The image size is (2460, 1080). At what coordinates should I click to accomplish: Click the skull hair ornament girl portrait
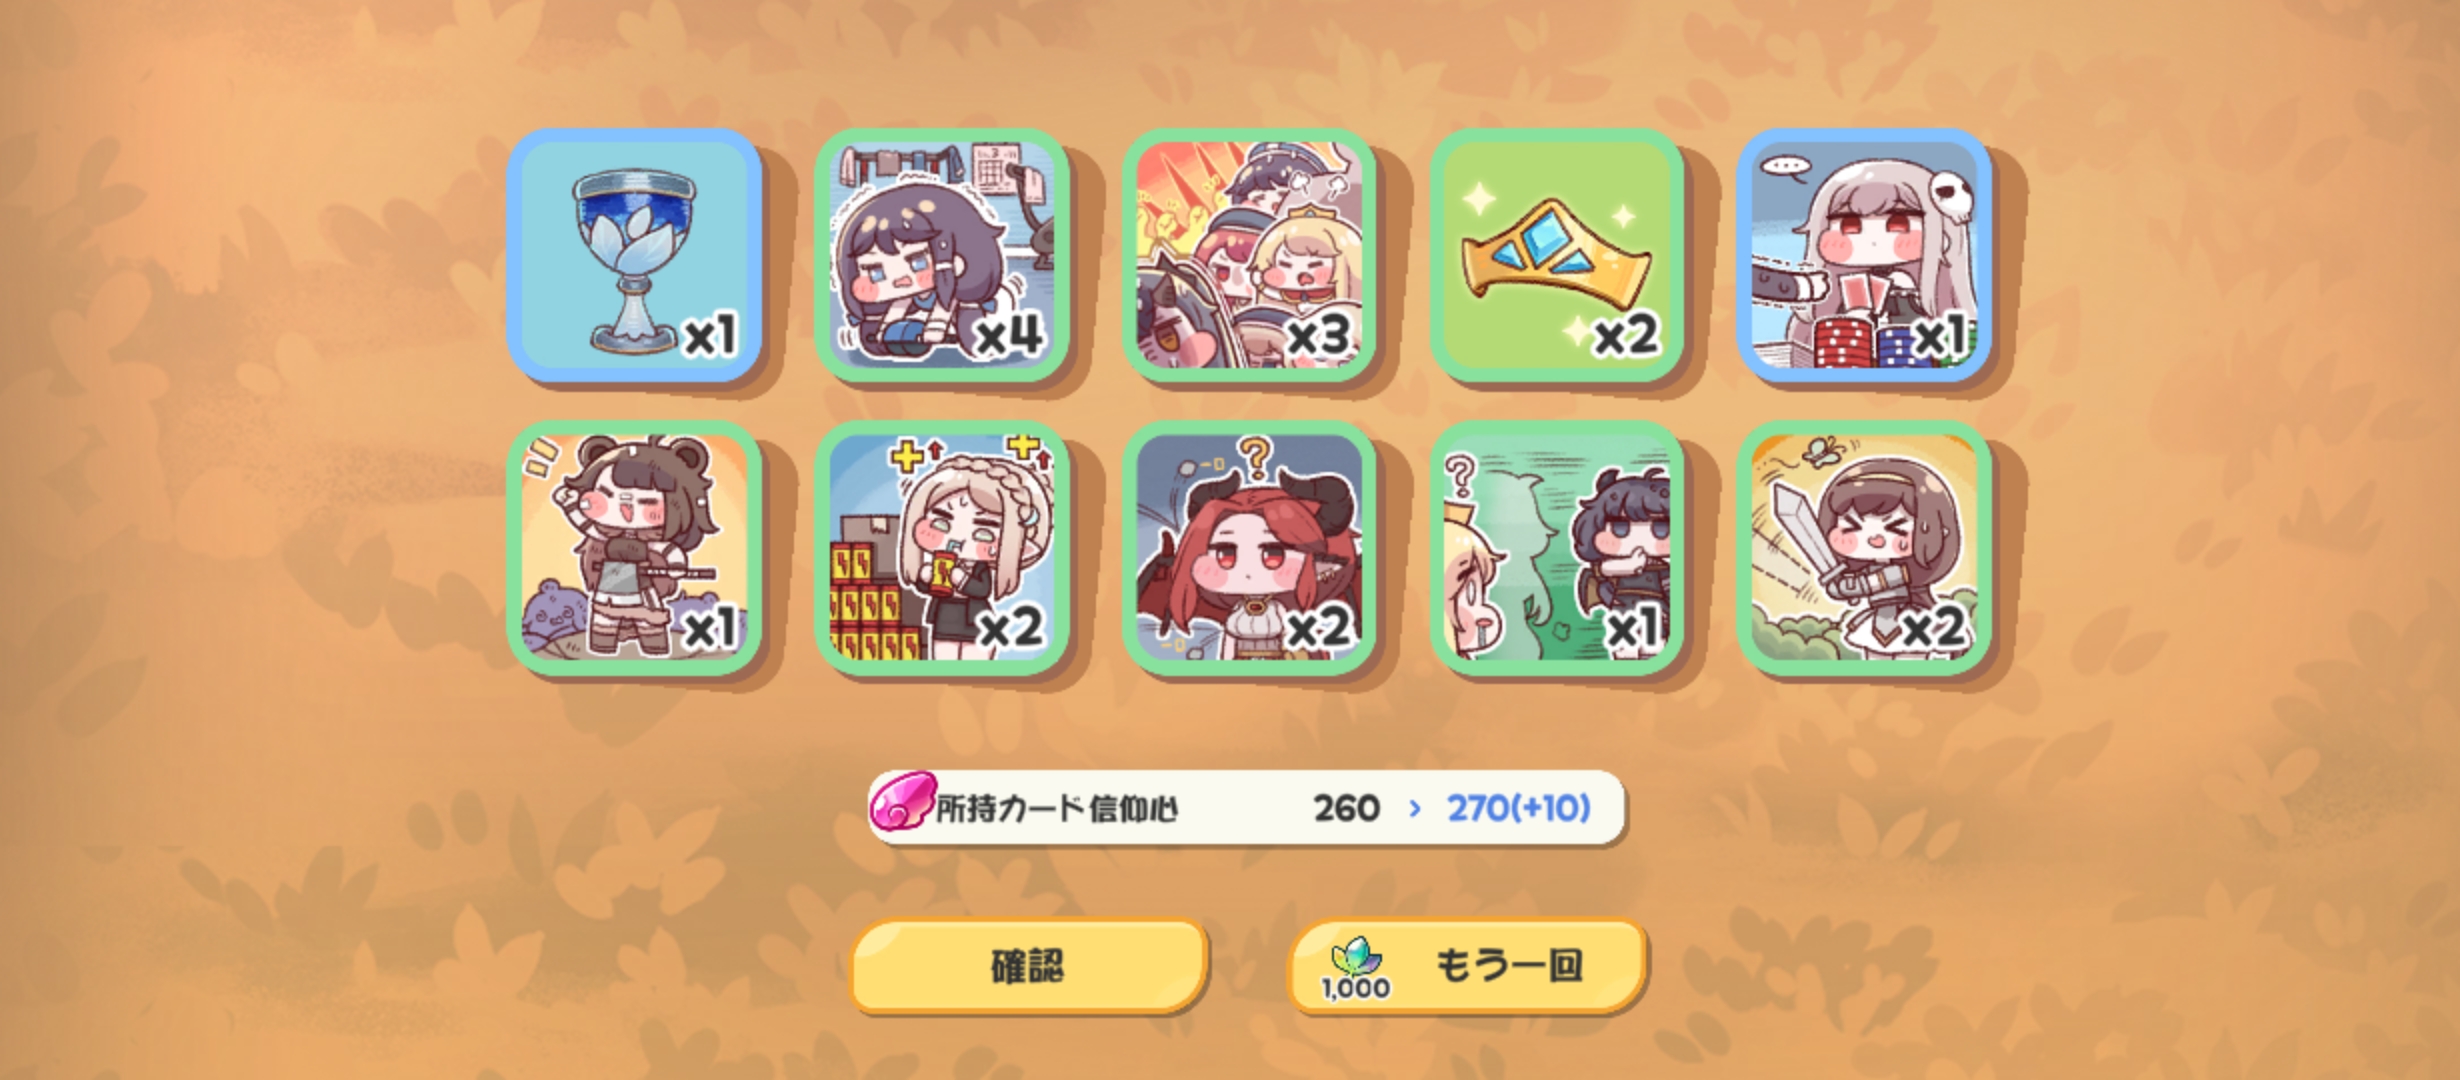(x=1865, y=255)
